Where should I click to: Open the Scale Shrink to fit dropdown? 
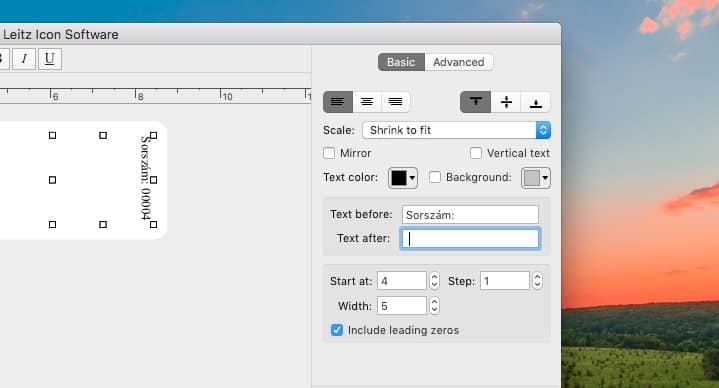pos(456,130)
